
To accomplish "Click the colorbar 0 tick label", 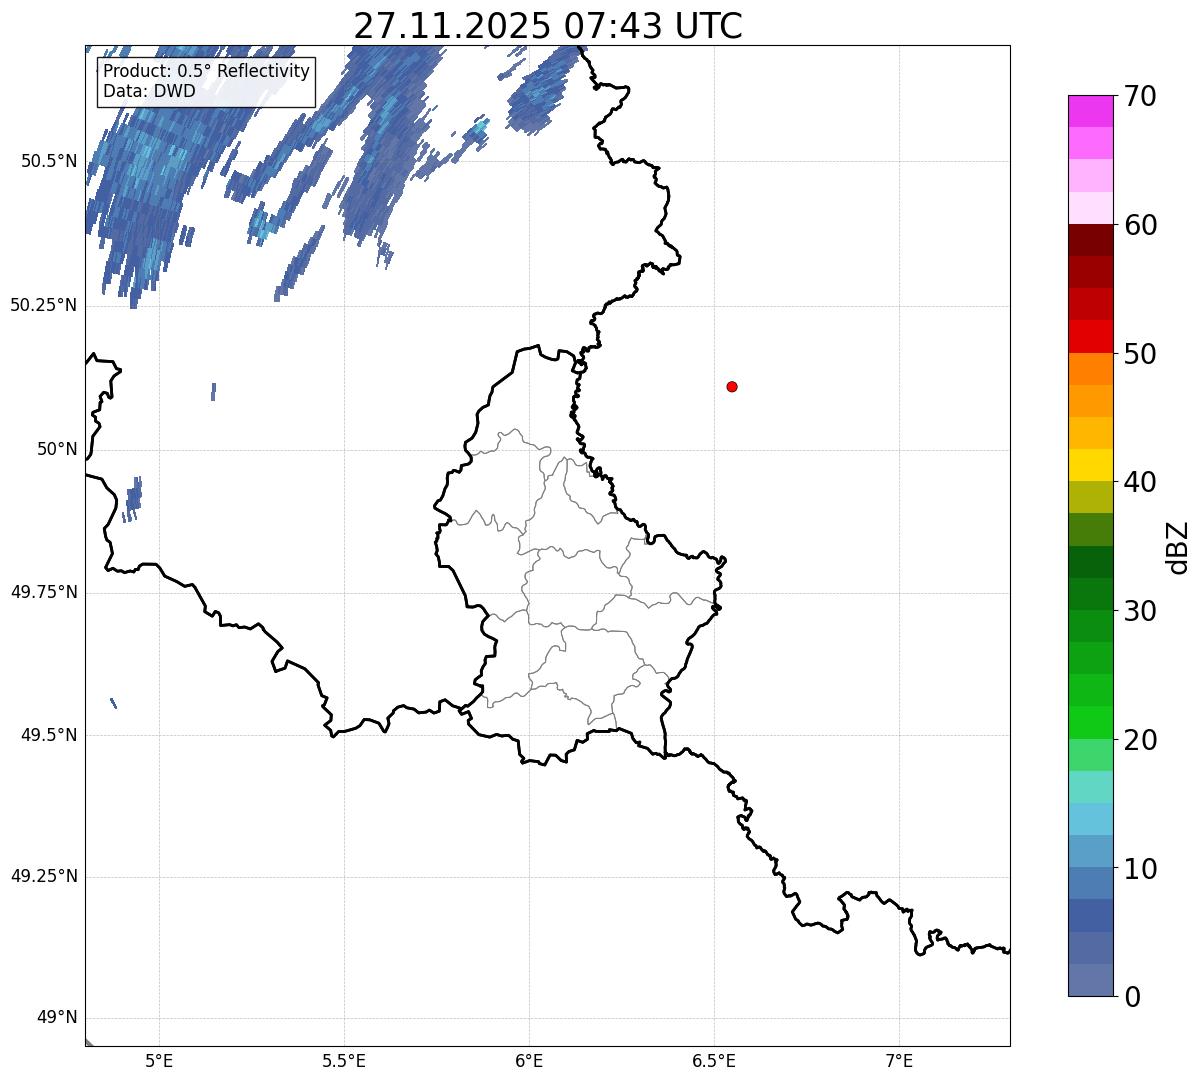I will [1132, 997].
